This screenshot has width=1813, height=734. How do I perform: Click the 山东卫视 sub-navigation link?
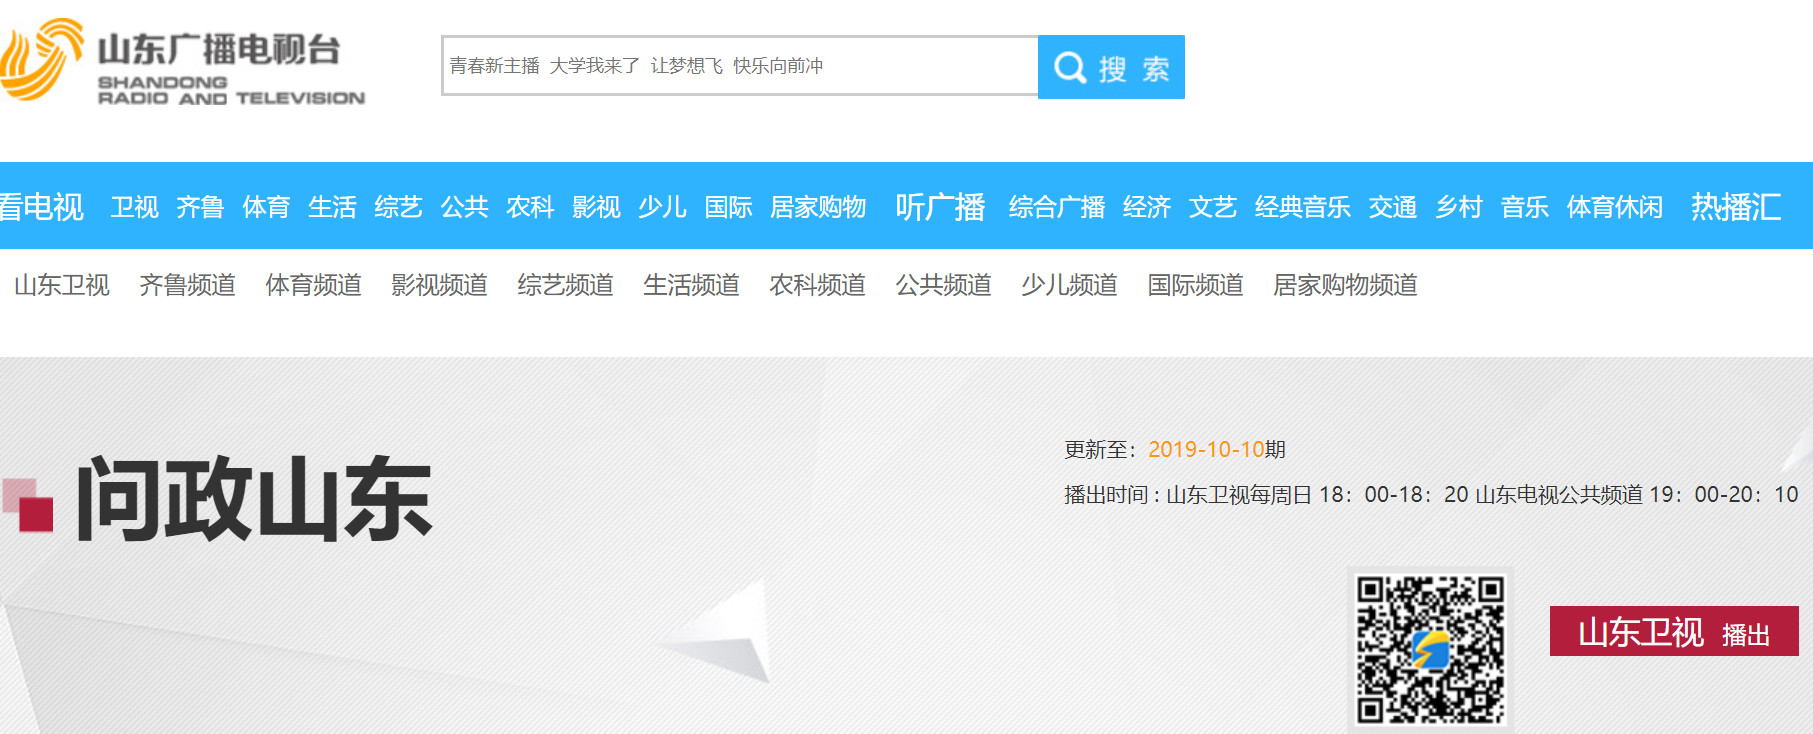(62, 285)
